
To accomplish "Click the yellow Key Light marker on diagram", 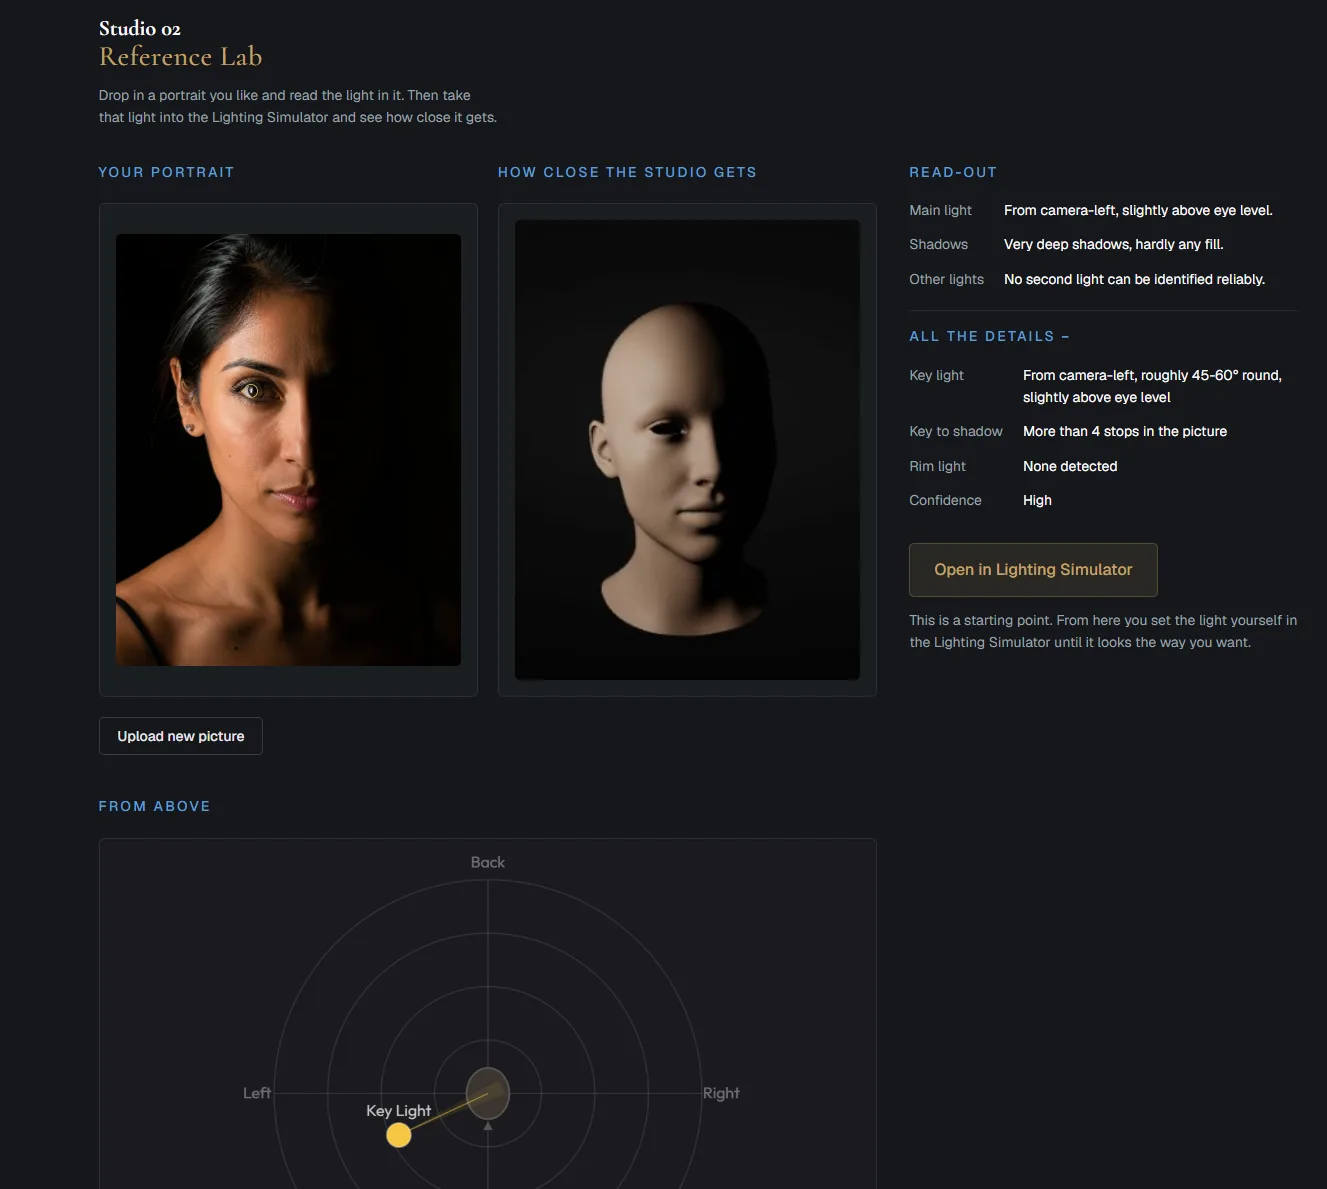I will coord(399,1135).
